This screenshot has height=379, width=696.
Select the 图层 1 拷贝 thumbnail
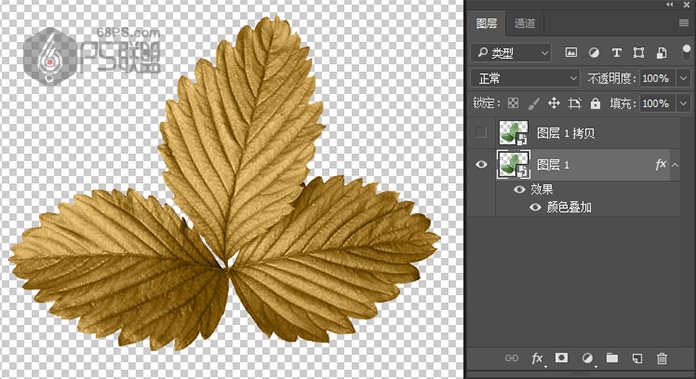514,132
